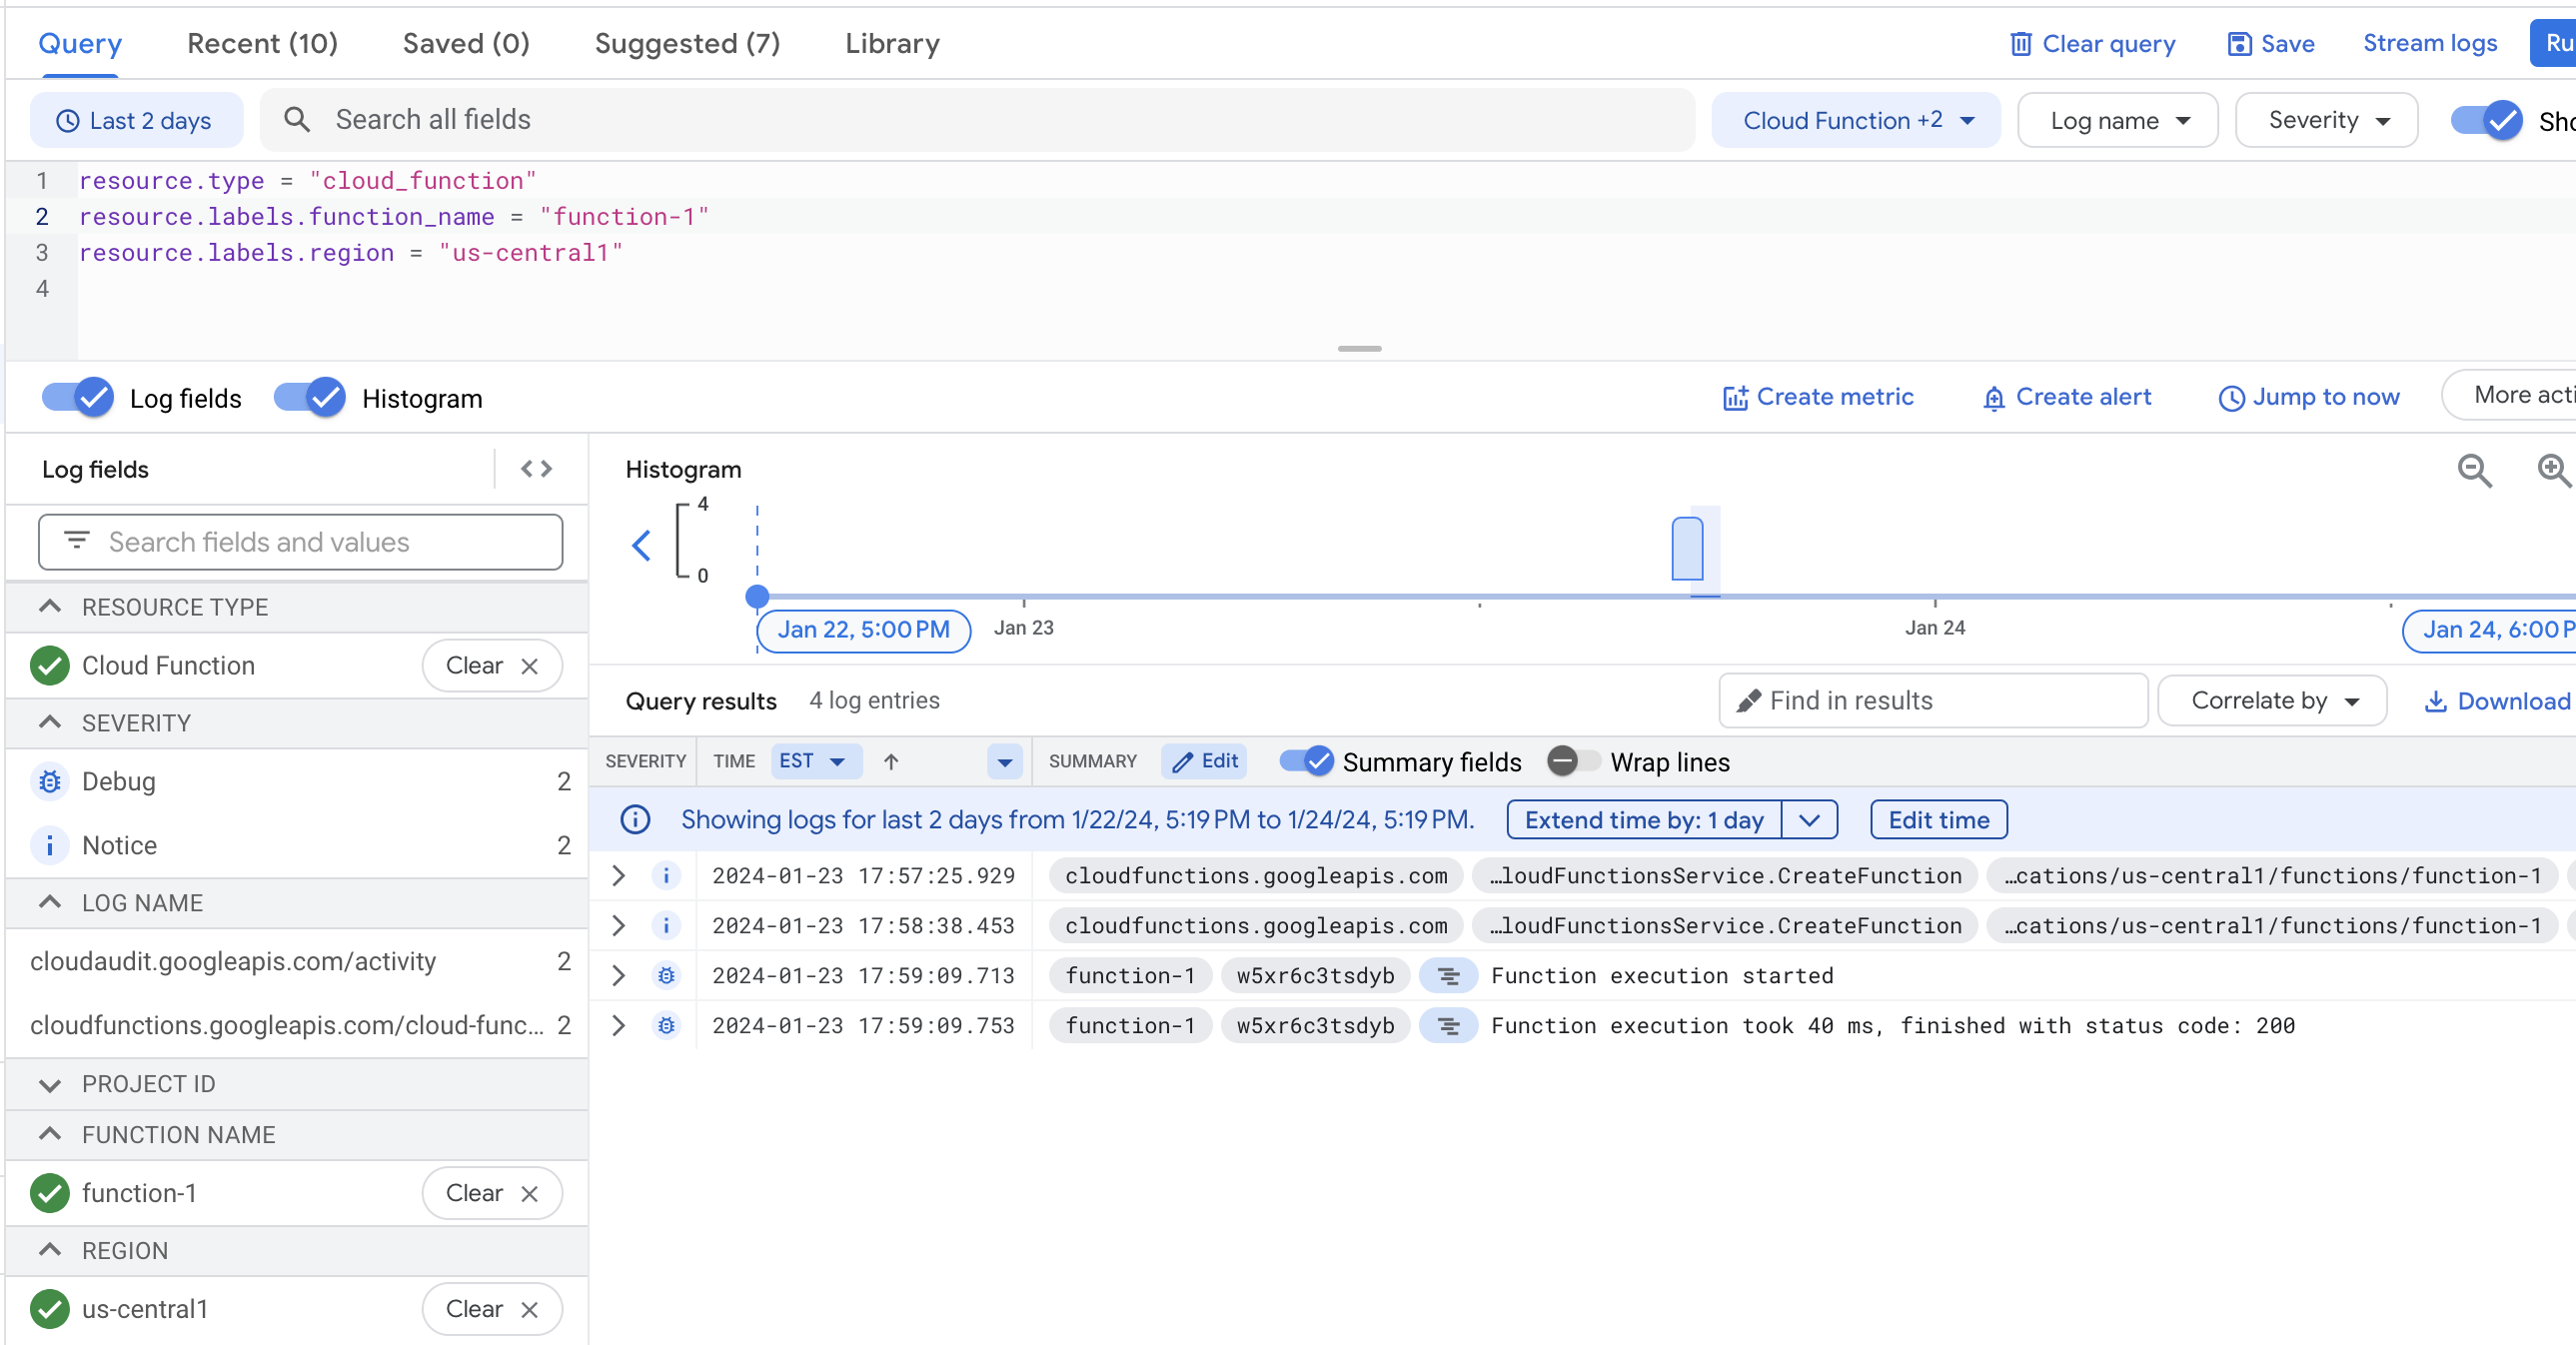The image size is (2576, 1345).
Task: Toggle the Histogram display switch
Action: 312,397
